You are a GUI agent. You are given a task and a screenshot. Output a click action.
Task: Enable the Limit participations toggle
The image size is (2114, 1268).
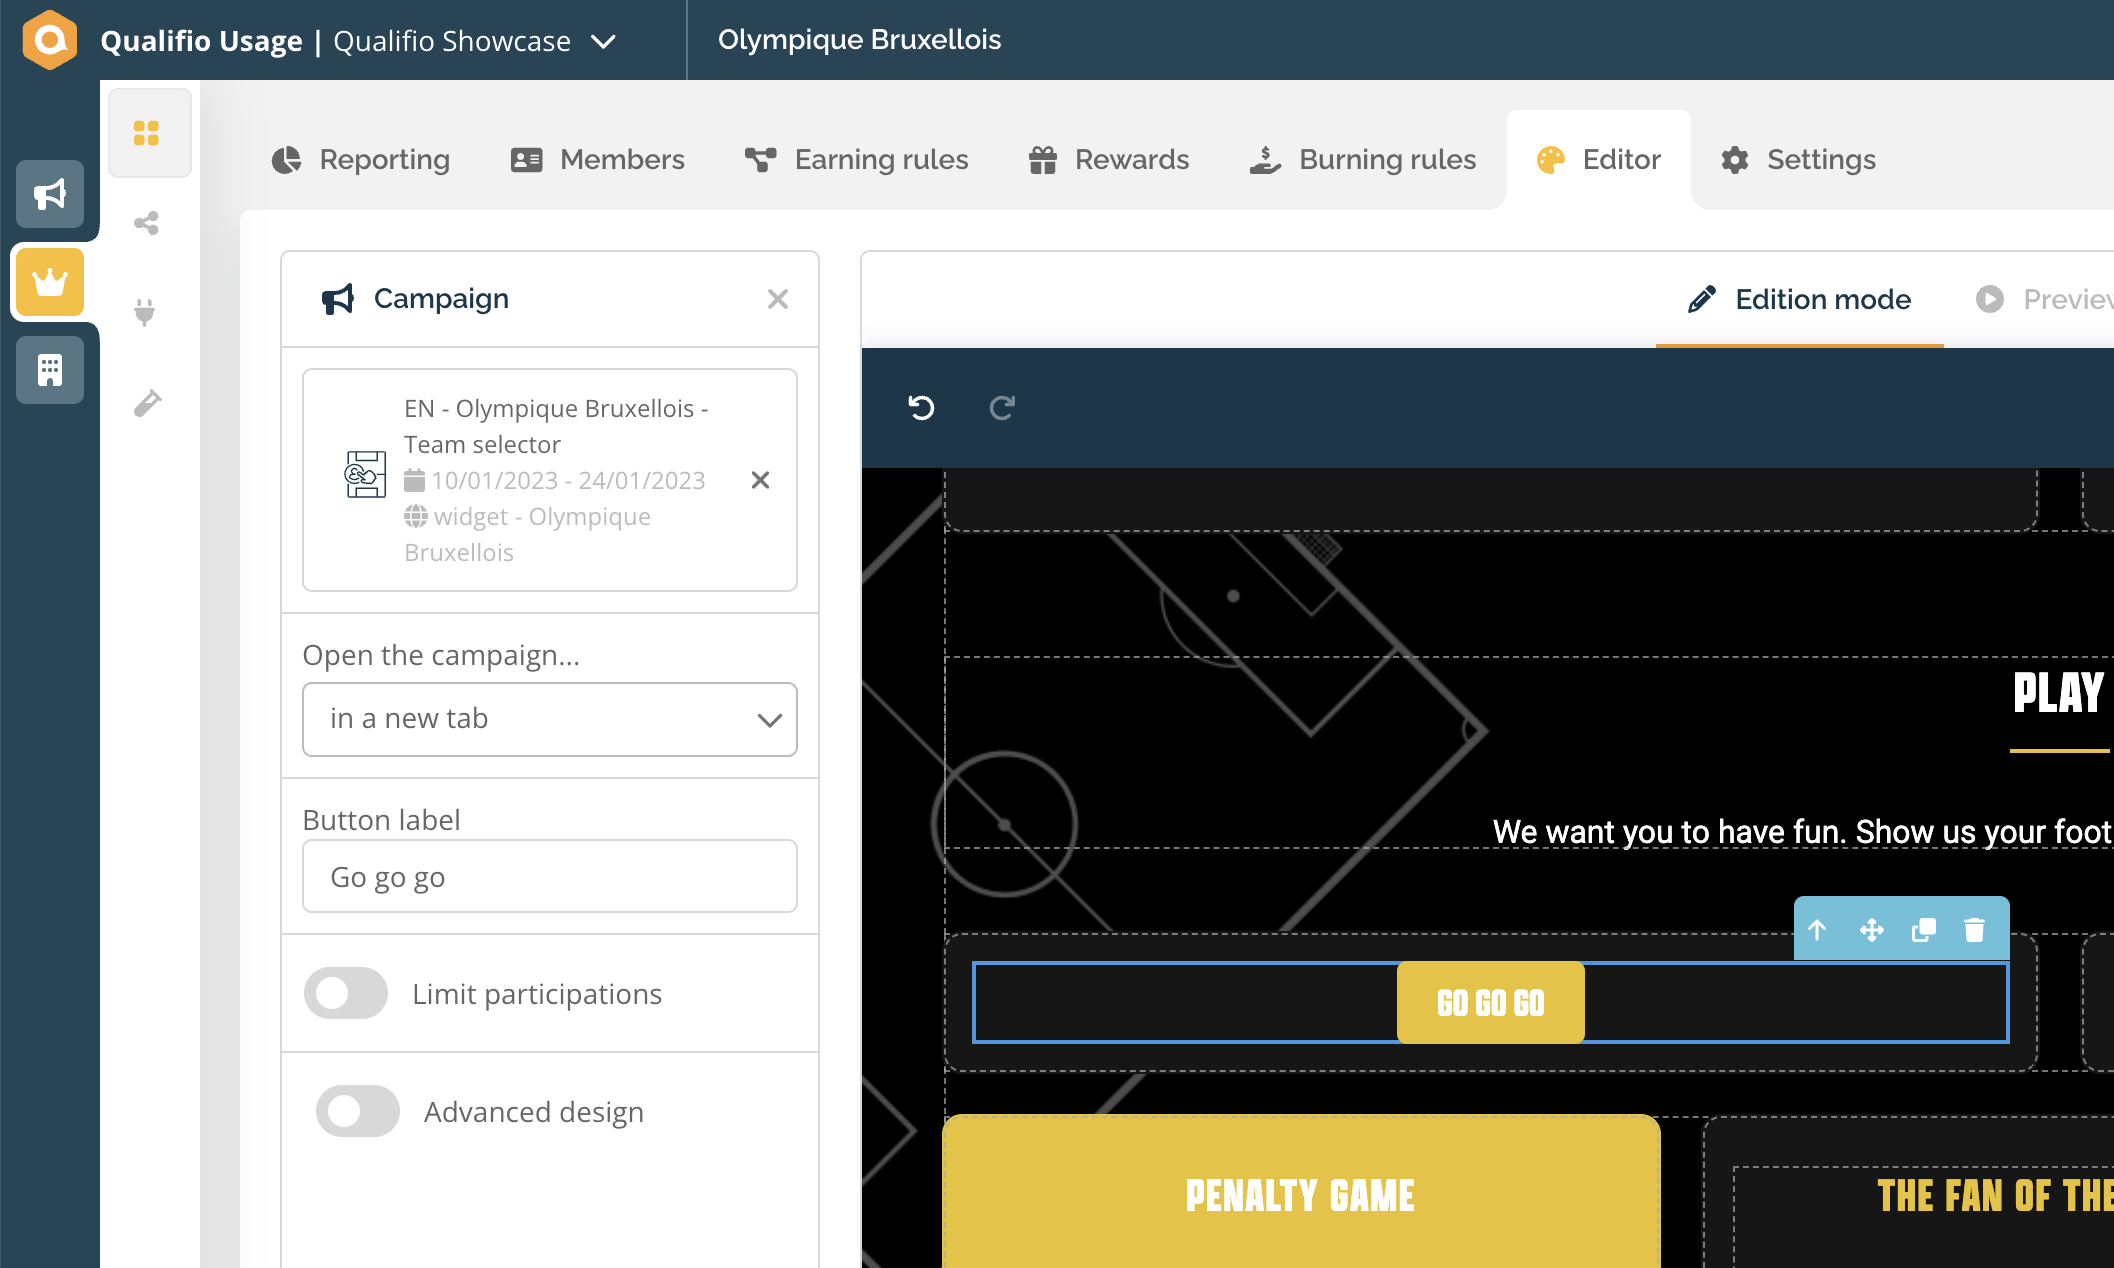345,993
